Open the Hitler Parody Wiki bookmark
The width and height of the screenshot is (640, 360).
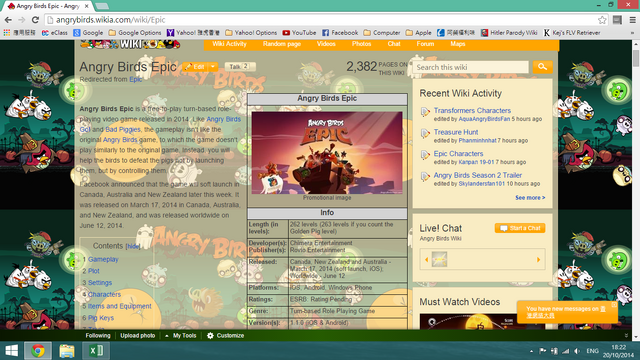509,33
